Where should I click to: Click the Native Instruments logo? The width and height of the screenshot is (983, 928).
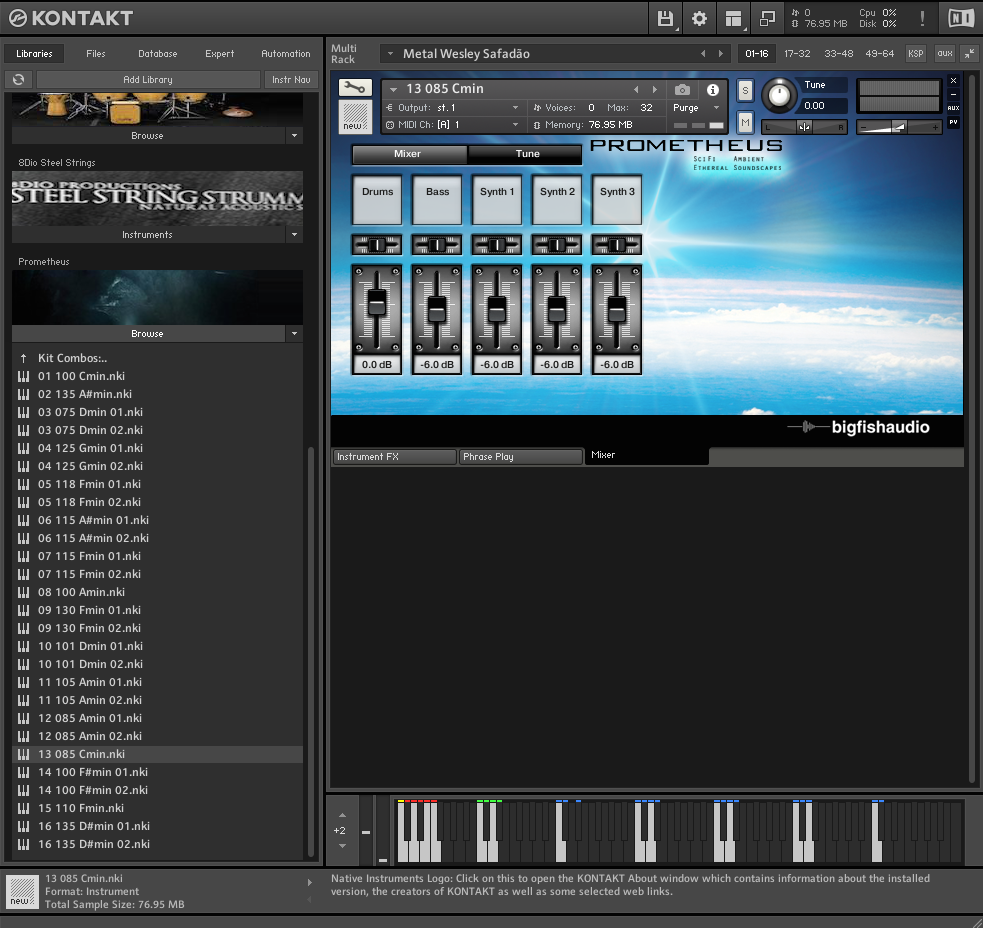pyautogui.click(x=960, y=18)
